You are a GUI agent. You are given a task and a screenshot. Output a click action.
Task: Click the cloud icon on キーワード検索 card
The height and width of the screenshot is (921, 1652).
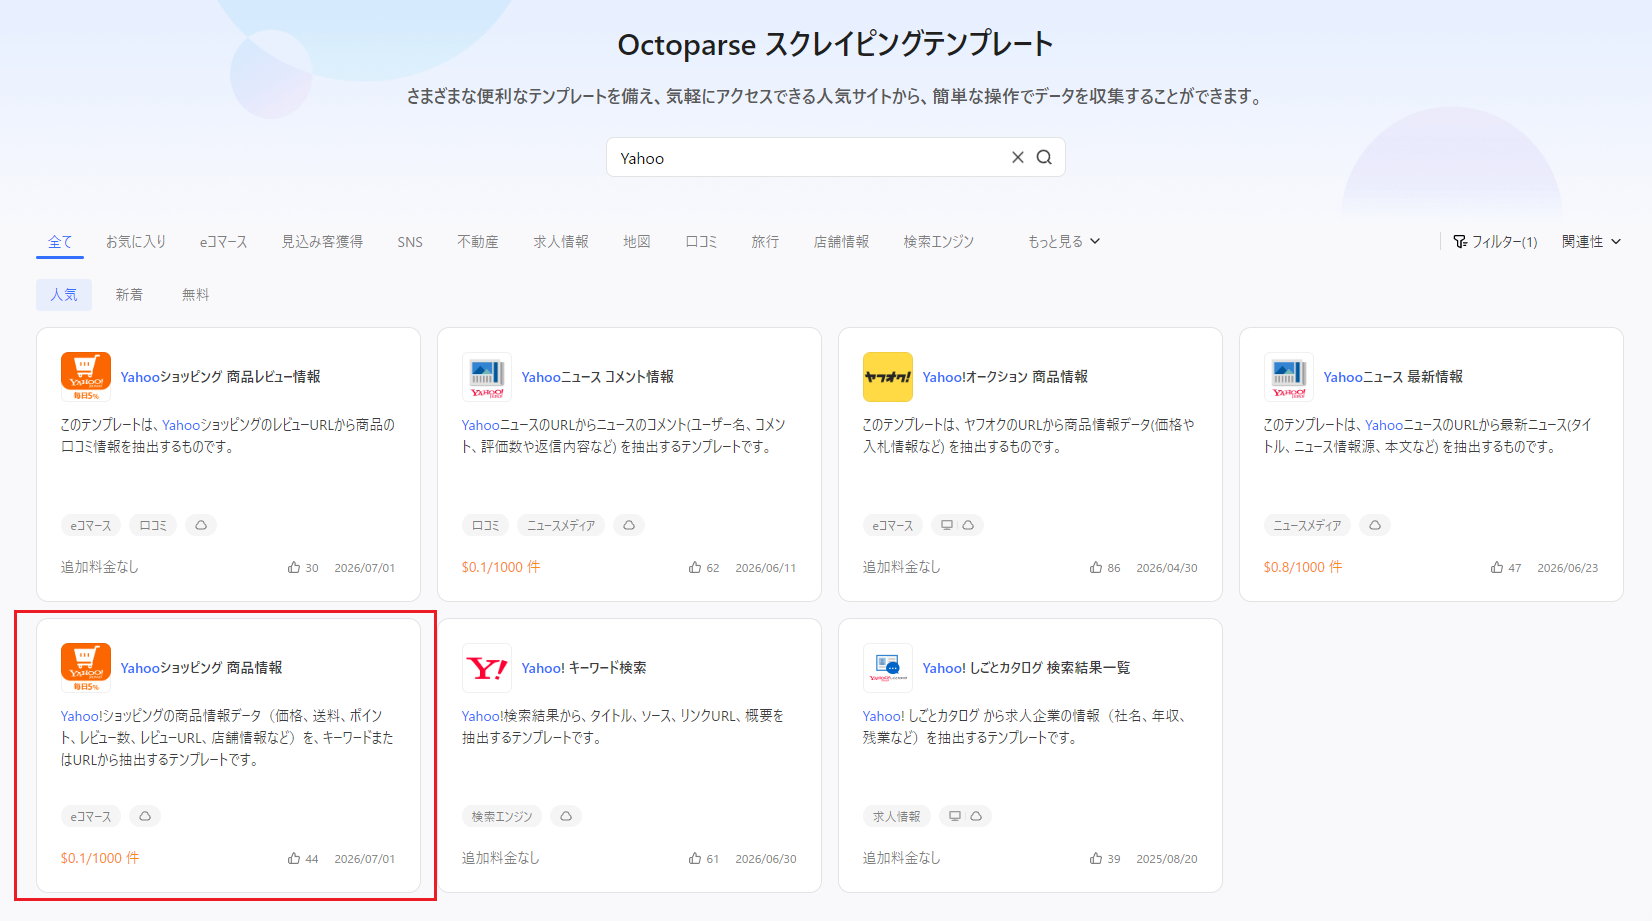click(x=566, y=816)
